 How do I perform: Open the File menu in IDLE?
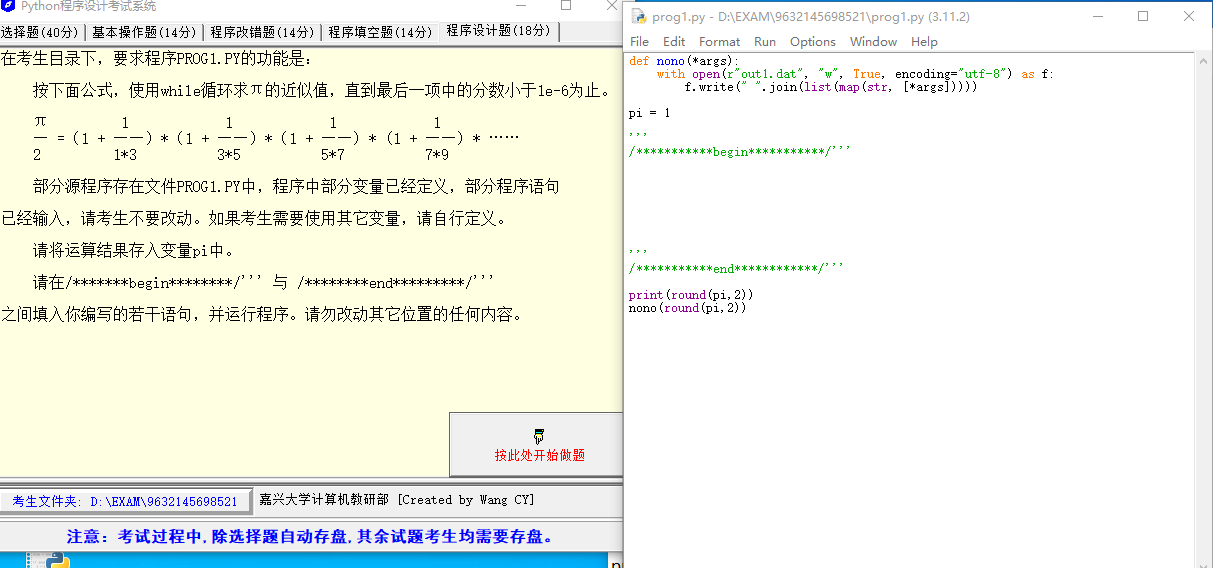639,41
